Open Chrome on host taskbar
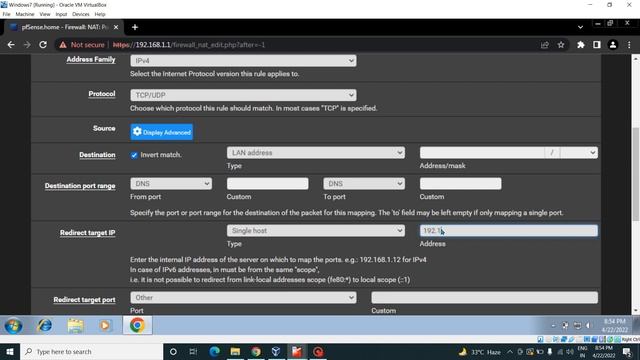The image size is (640, 360). 256,351
